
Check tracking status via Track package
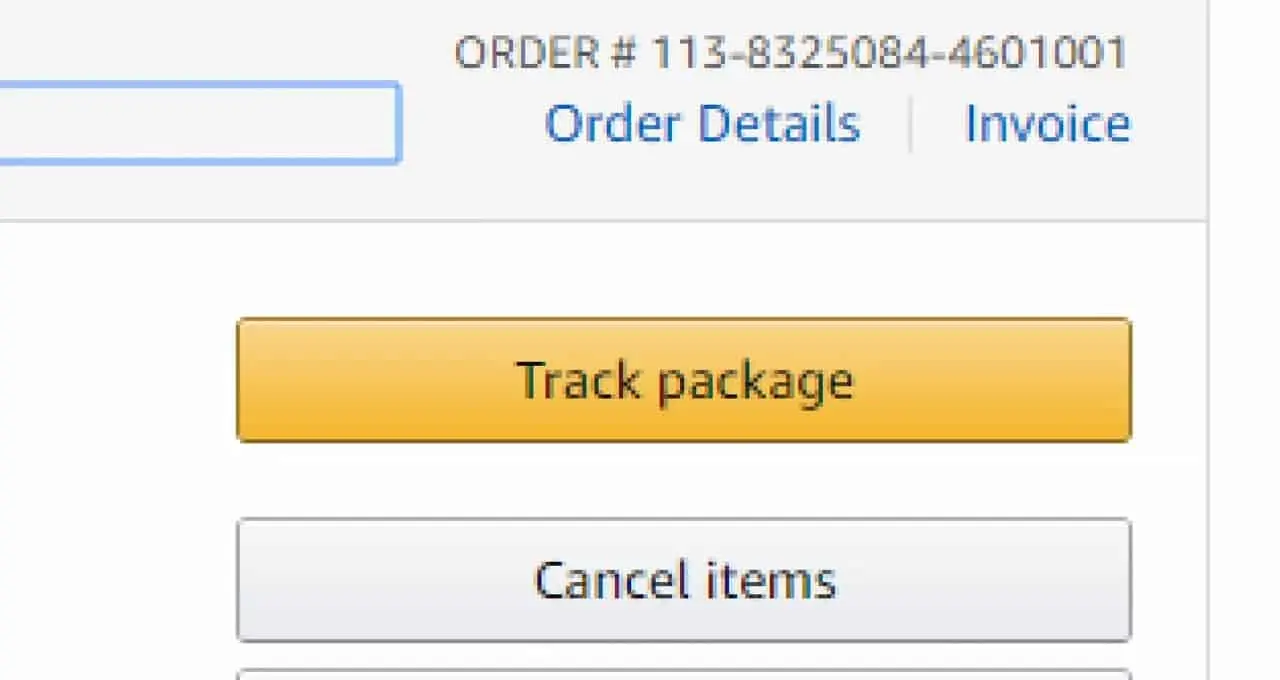[x=683, y=380]
